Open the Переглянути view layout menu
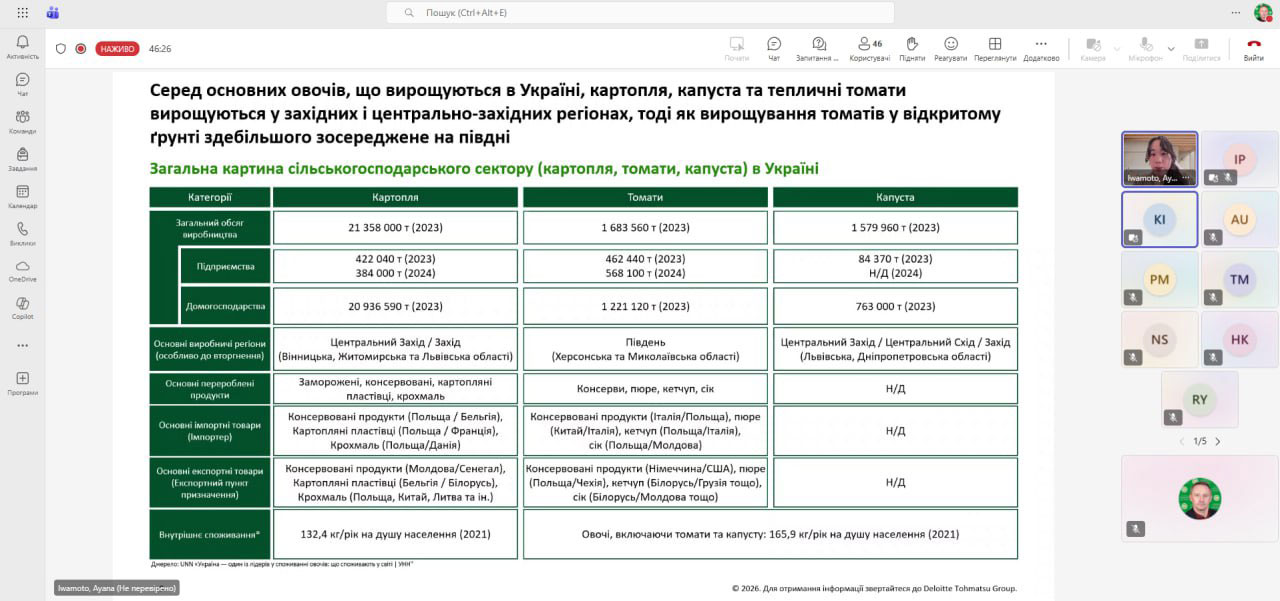 995,48
